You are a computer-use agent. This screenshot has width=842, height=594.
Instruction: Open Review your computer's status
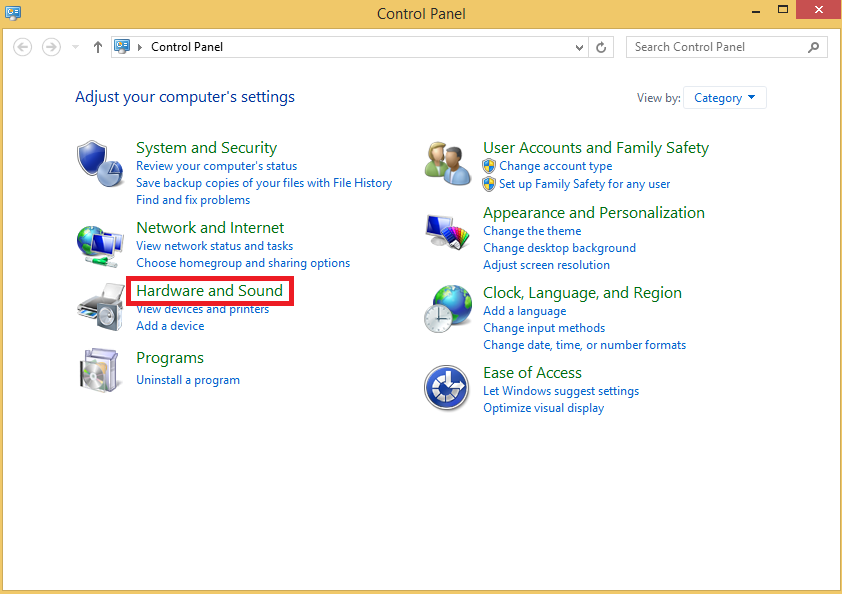(x=216, y=166)
